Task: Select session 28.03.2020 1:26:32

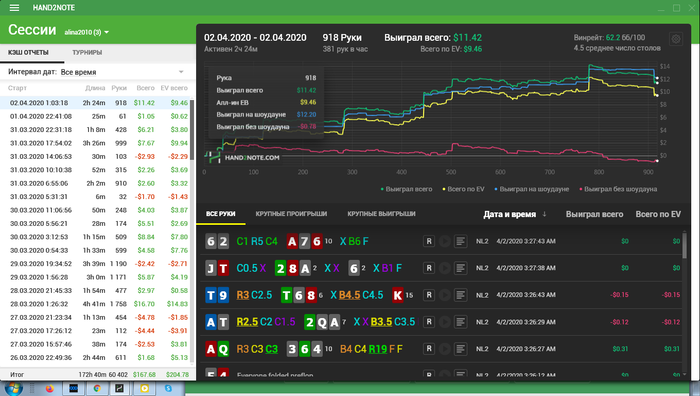Action: 95,304
